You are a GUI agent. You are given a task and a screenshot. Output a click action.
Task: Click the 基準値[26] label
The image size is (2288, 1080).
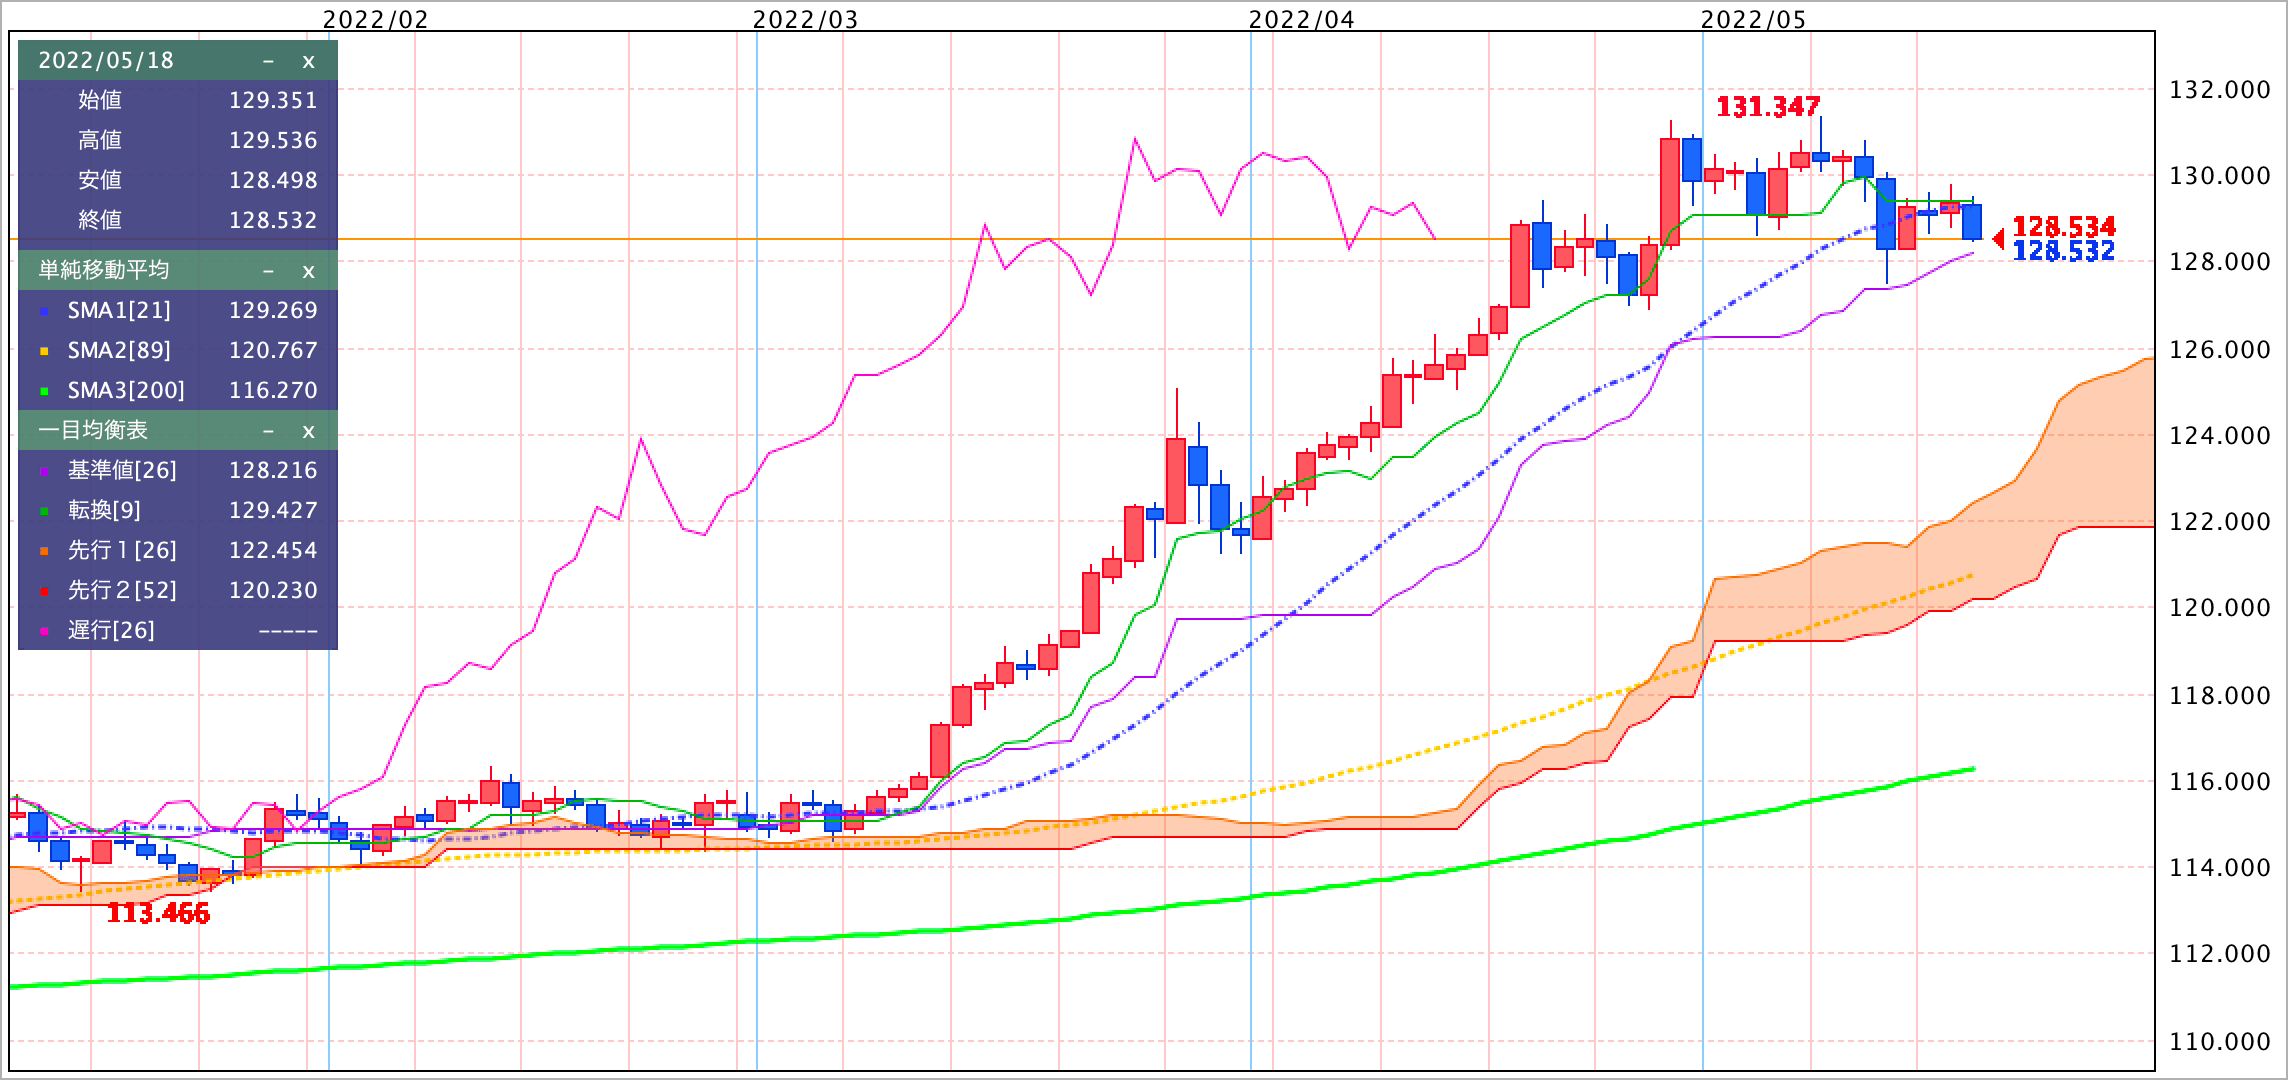point(122,470)
